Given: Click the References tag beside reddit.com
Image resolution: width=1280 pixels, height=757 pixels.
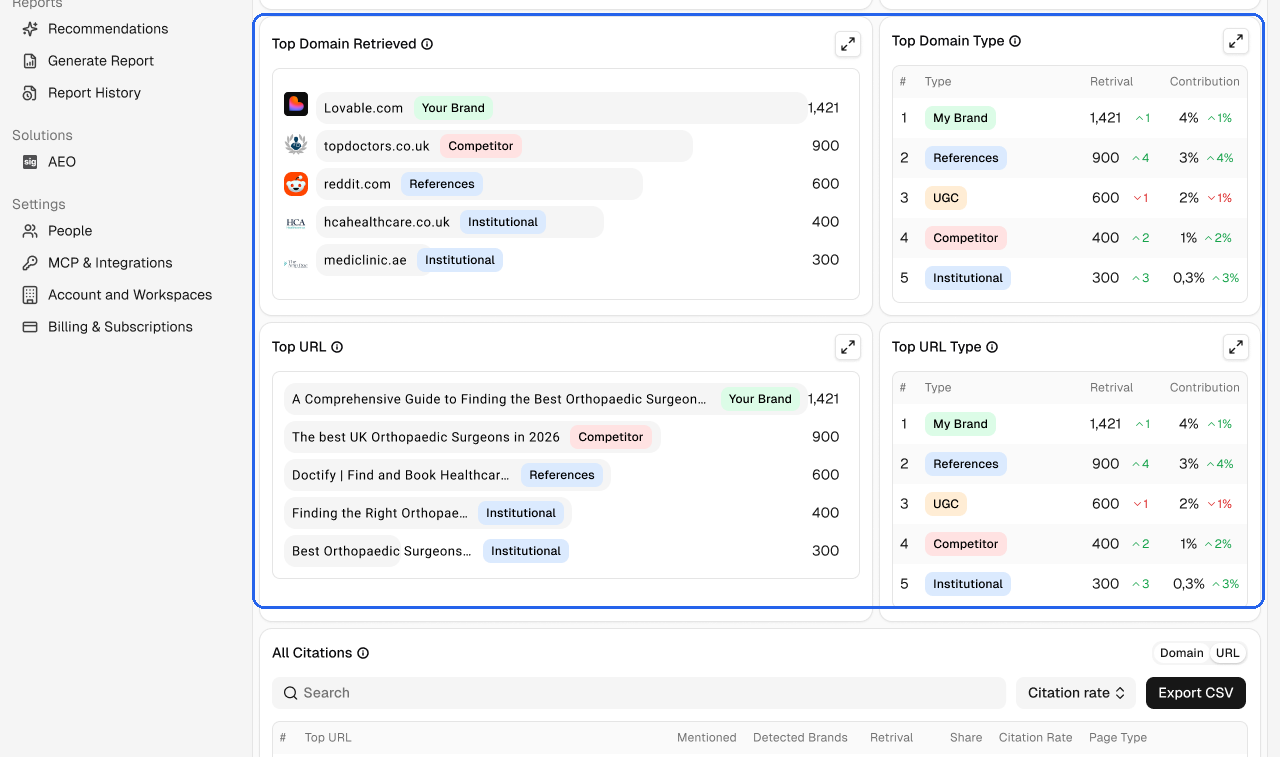Looking at the screenshot, I should pos(442,184).
